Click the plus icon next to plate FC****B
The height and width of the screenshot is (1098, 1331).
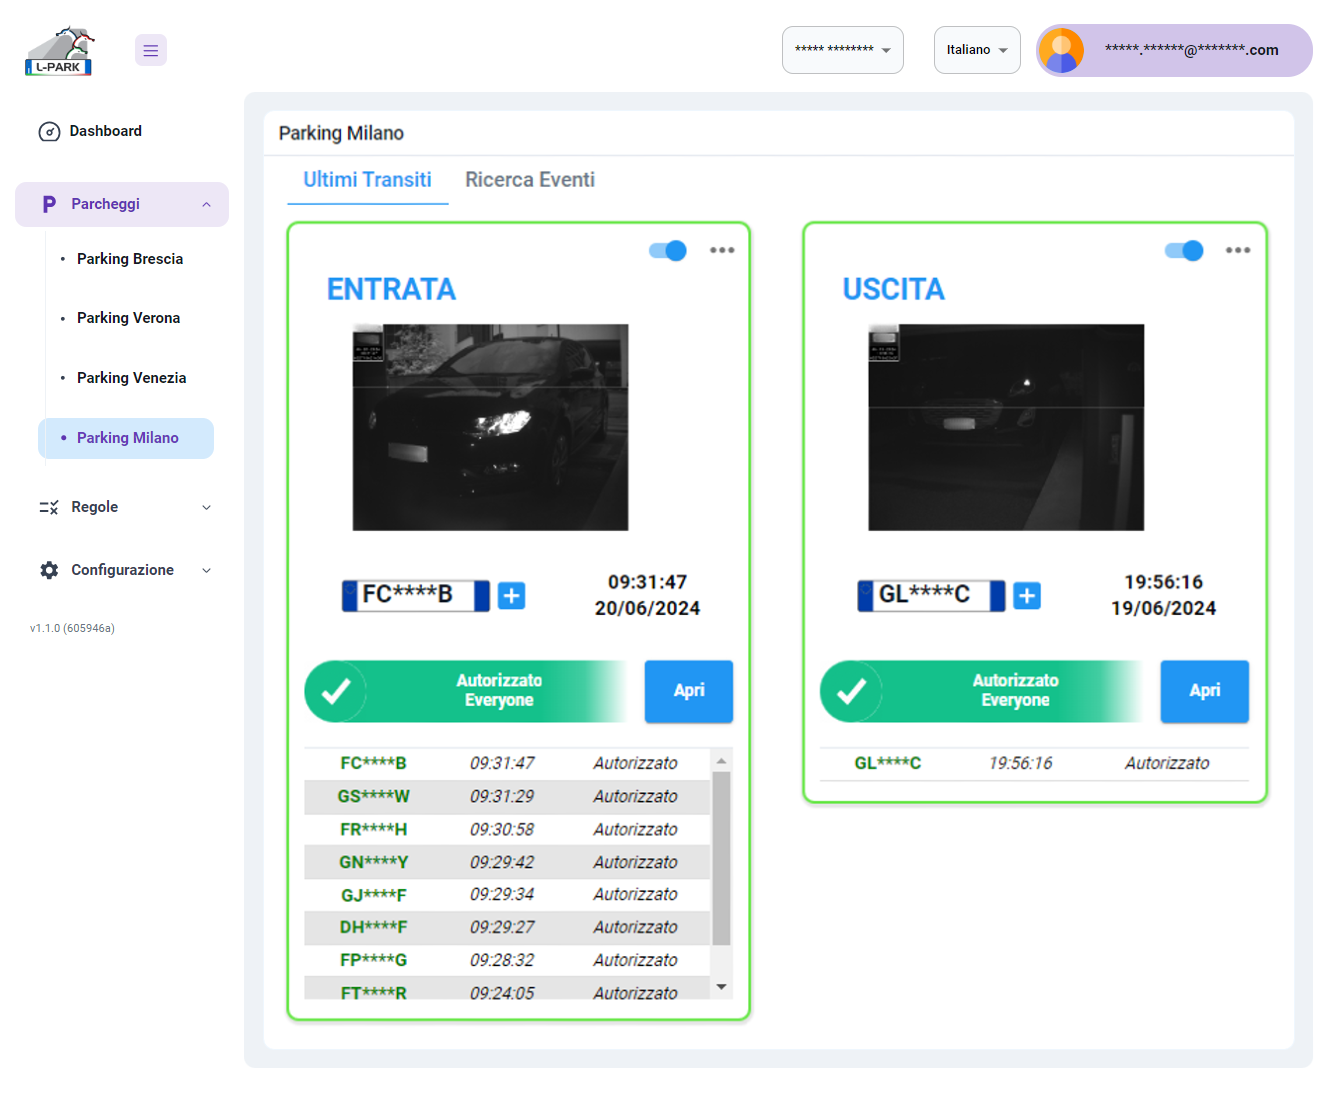point(511,596)
